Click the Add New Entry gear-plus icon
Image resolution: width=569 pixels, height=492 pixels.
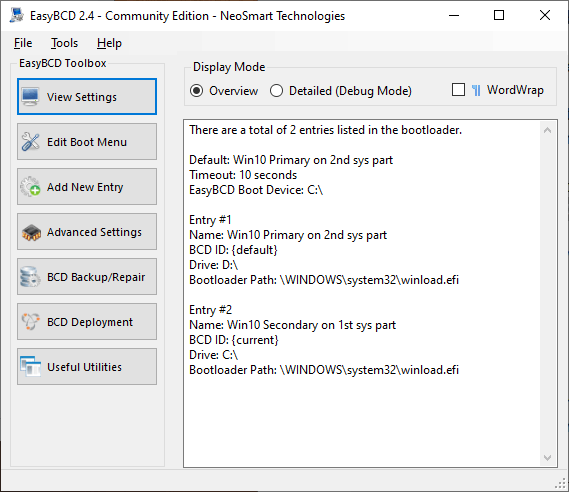click(30, 186)
